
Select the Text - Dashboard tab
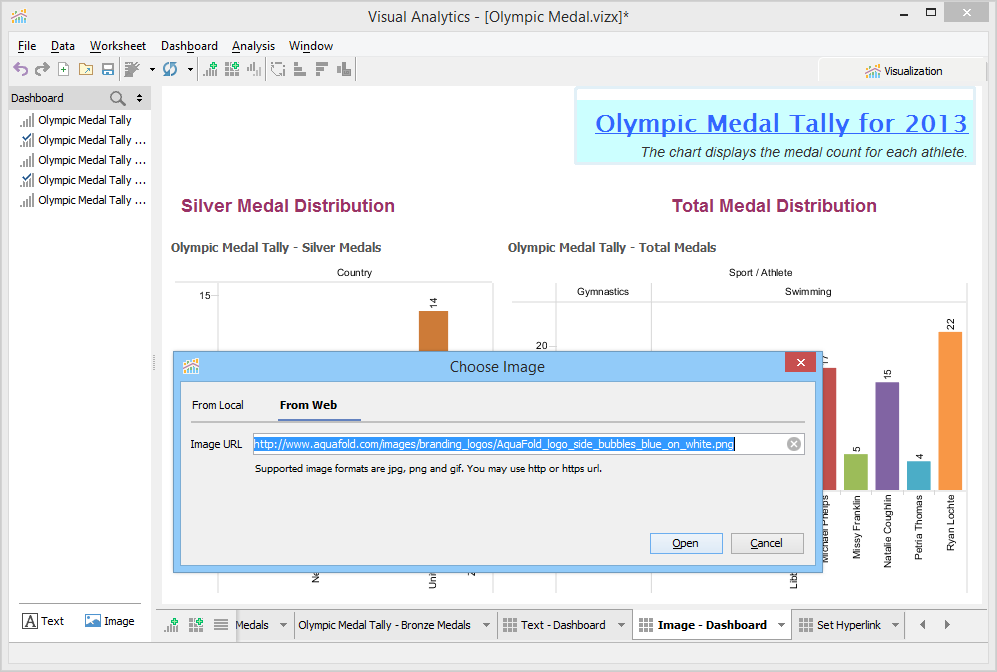tap(563, 625)
